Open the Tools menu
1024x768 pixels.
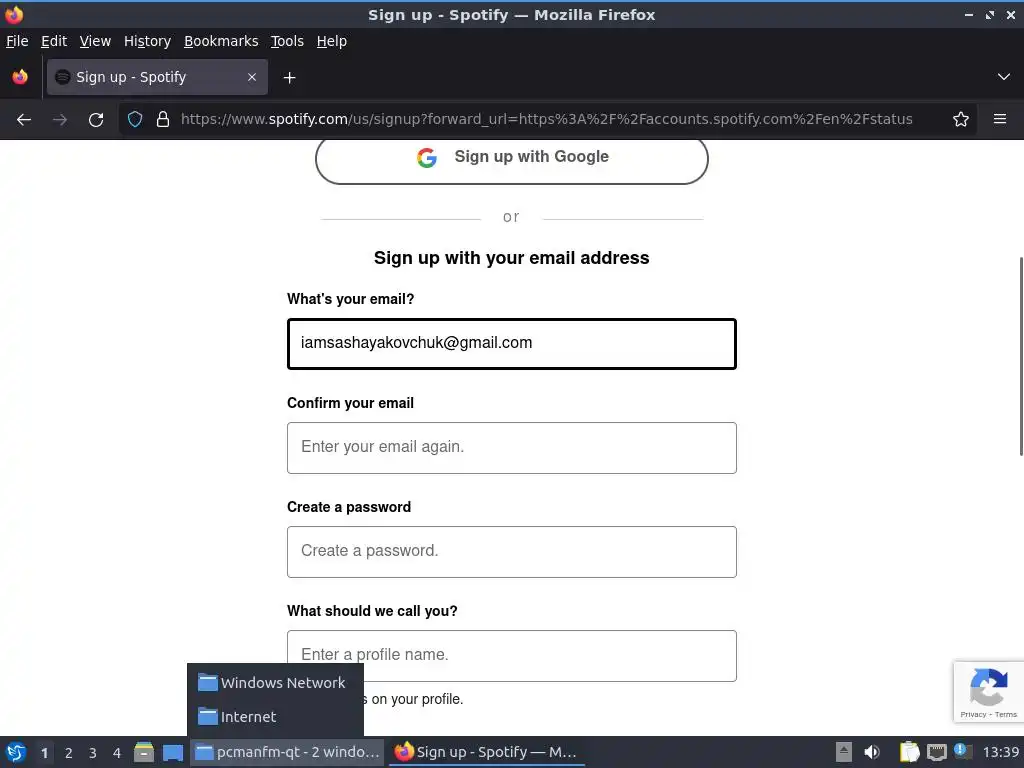(x=287, y=41)
